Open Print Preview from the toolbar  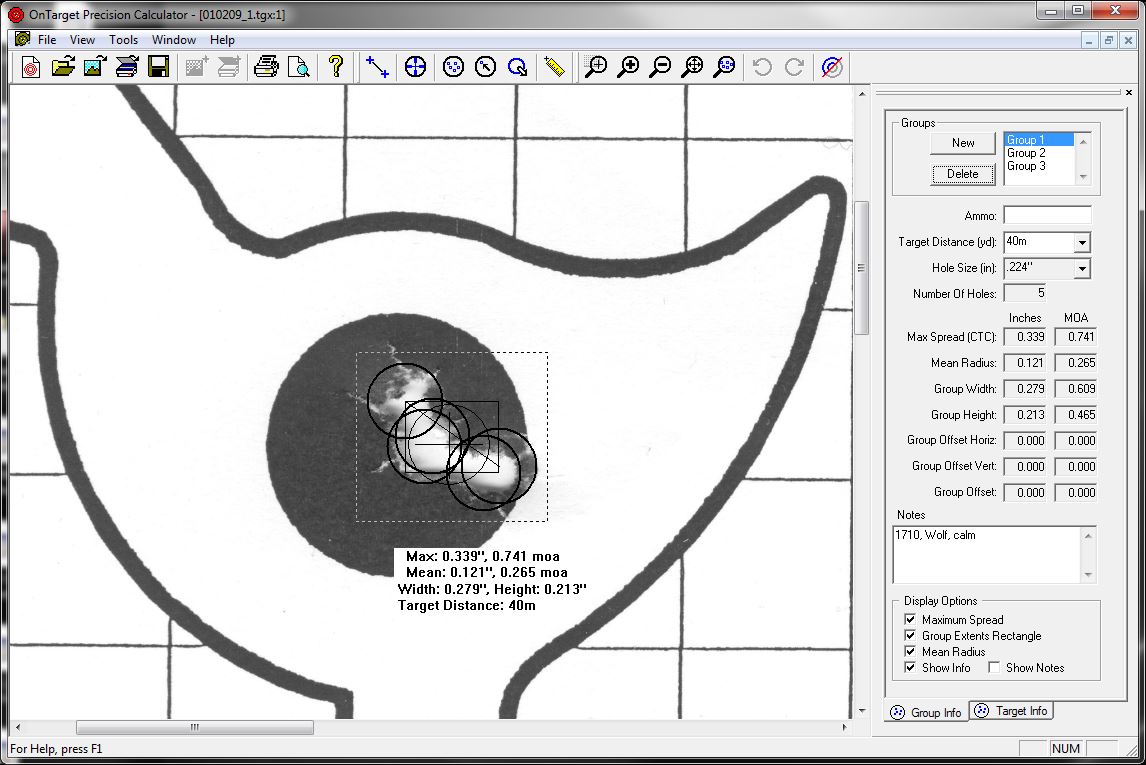click(x=298, y=66)
